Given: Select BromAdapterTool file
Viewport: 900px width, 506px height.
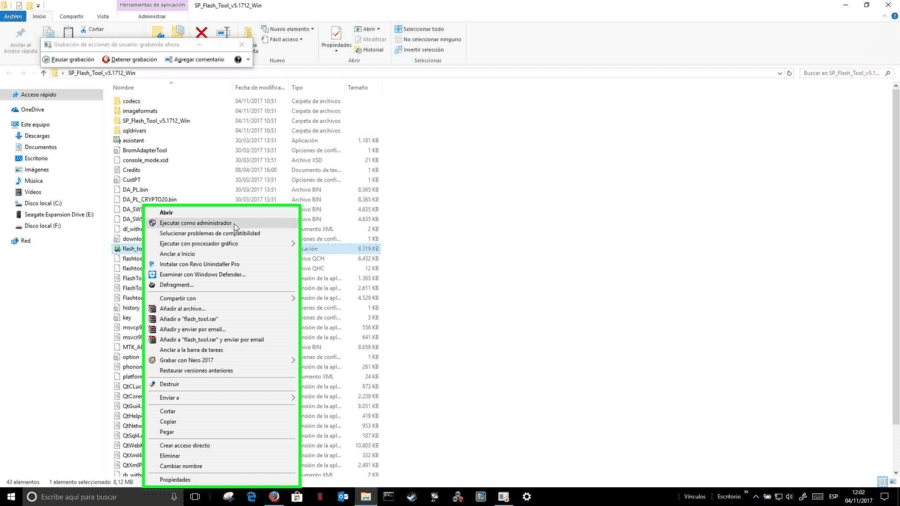Looking at the screenshot, I should click(x=145, y=150).
